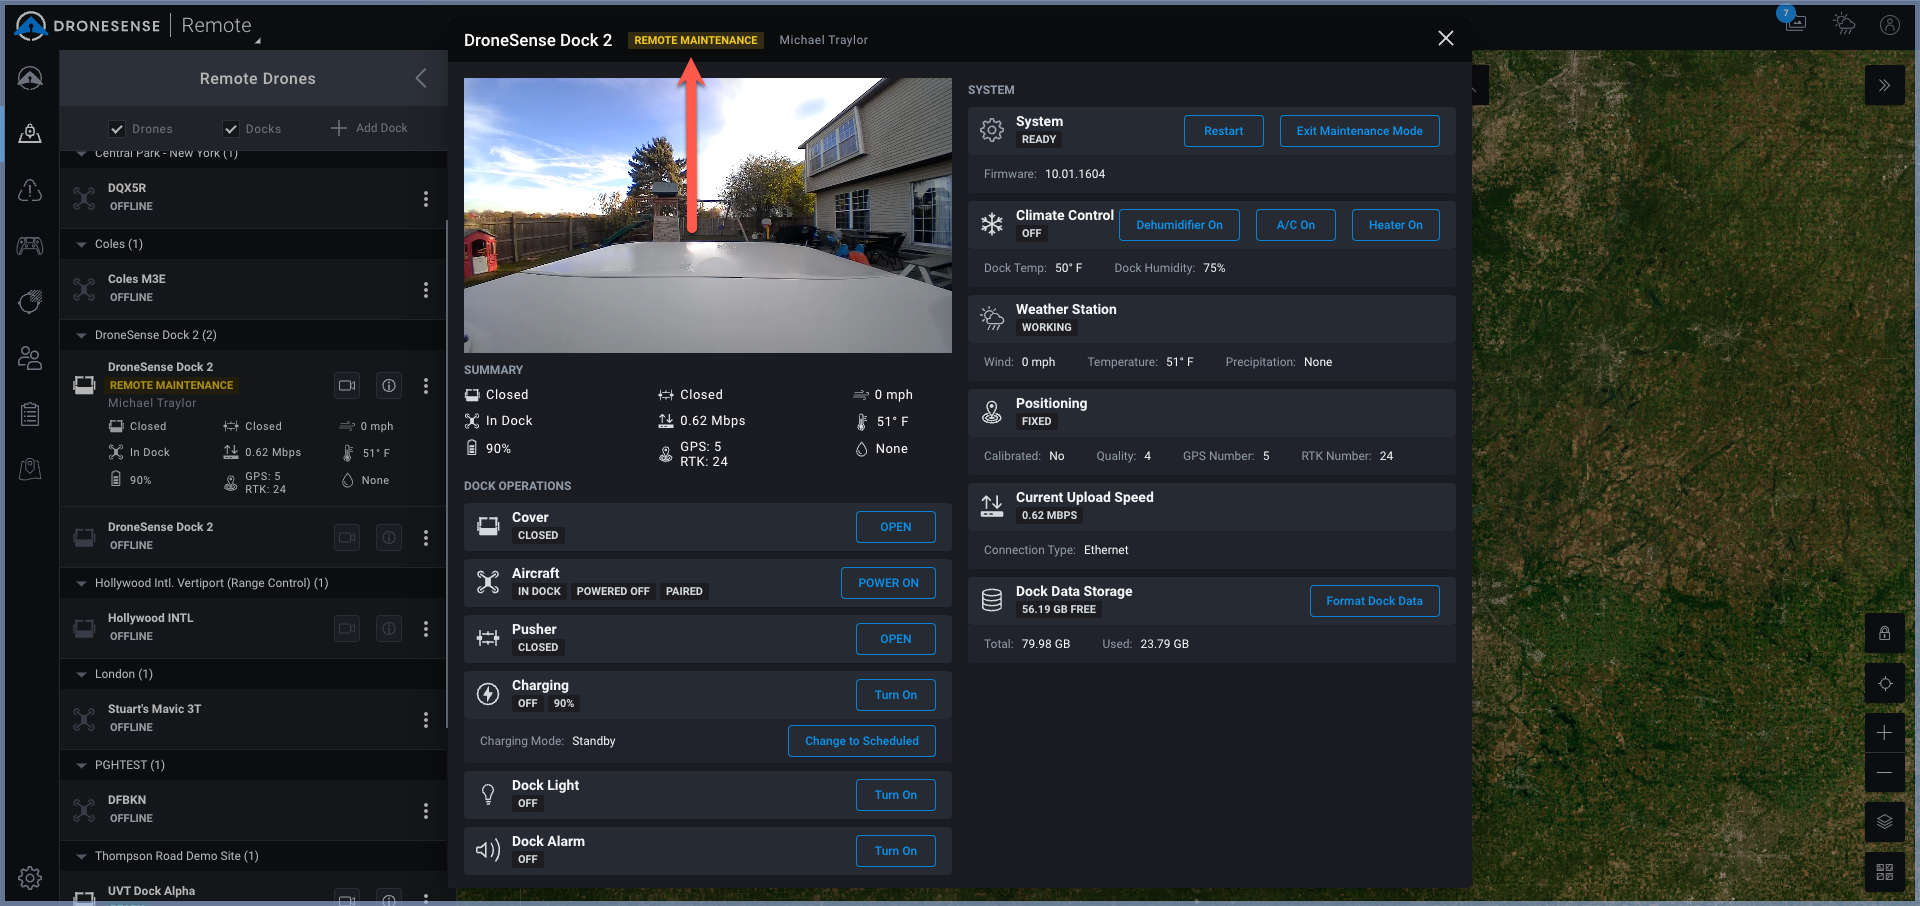
Task: Click the Dock Data Storage icon
Action: pos(992,600)
